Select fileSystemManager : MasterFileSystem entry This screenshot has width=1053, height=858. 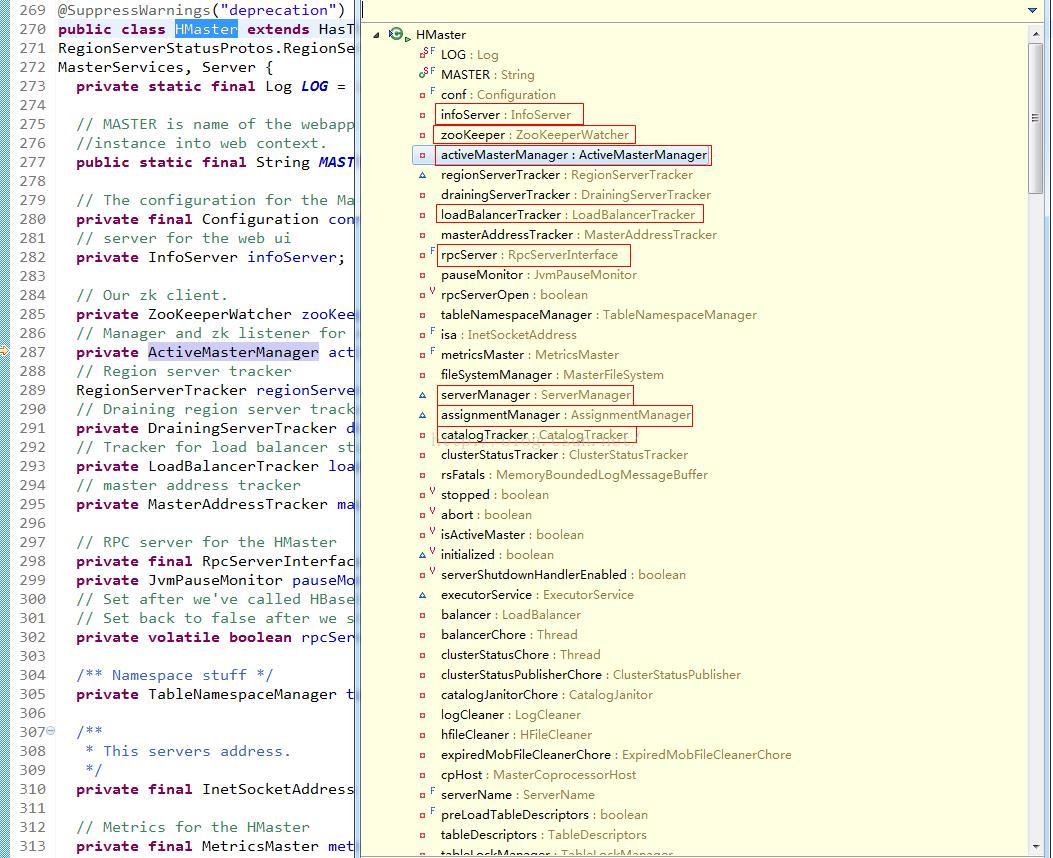click(552, 375)
